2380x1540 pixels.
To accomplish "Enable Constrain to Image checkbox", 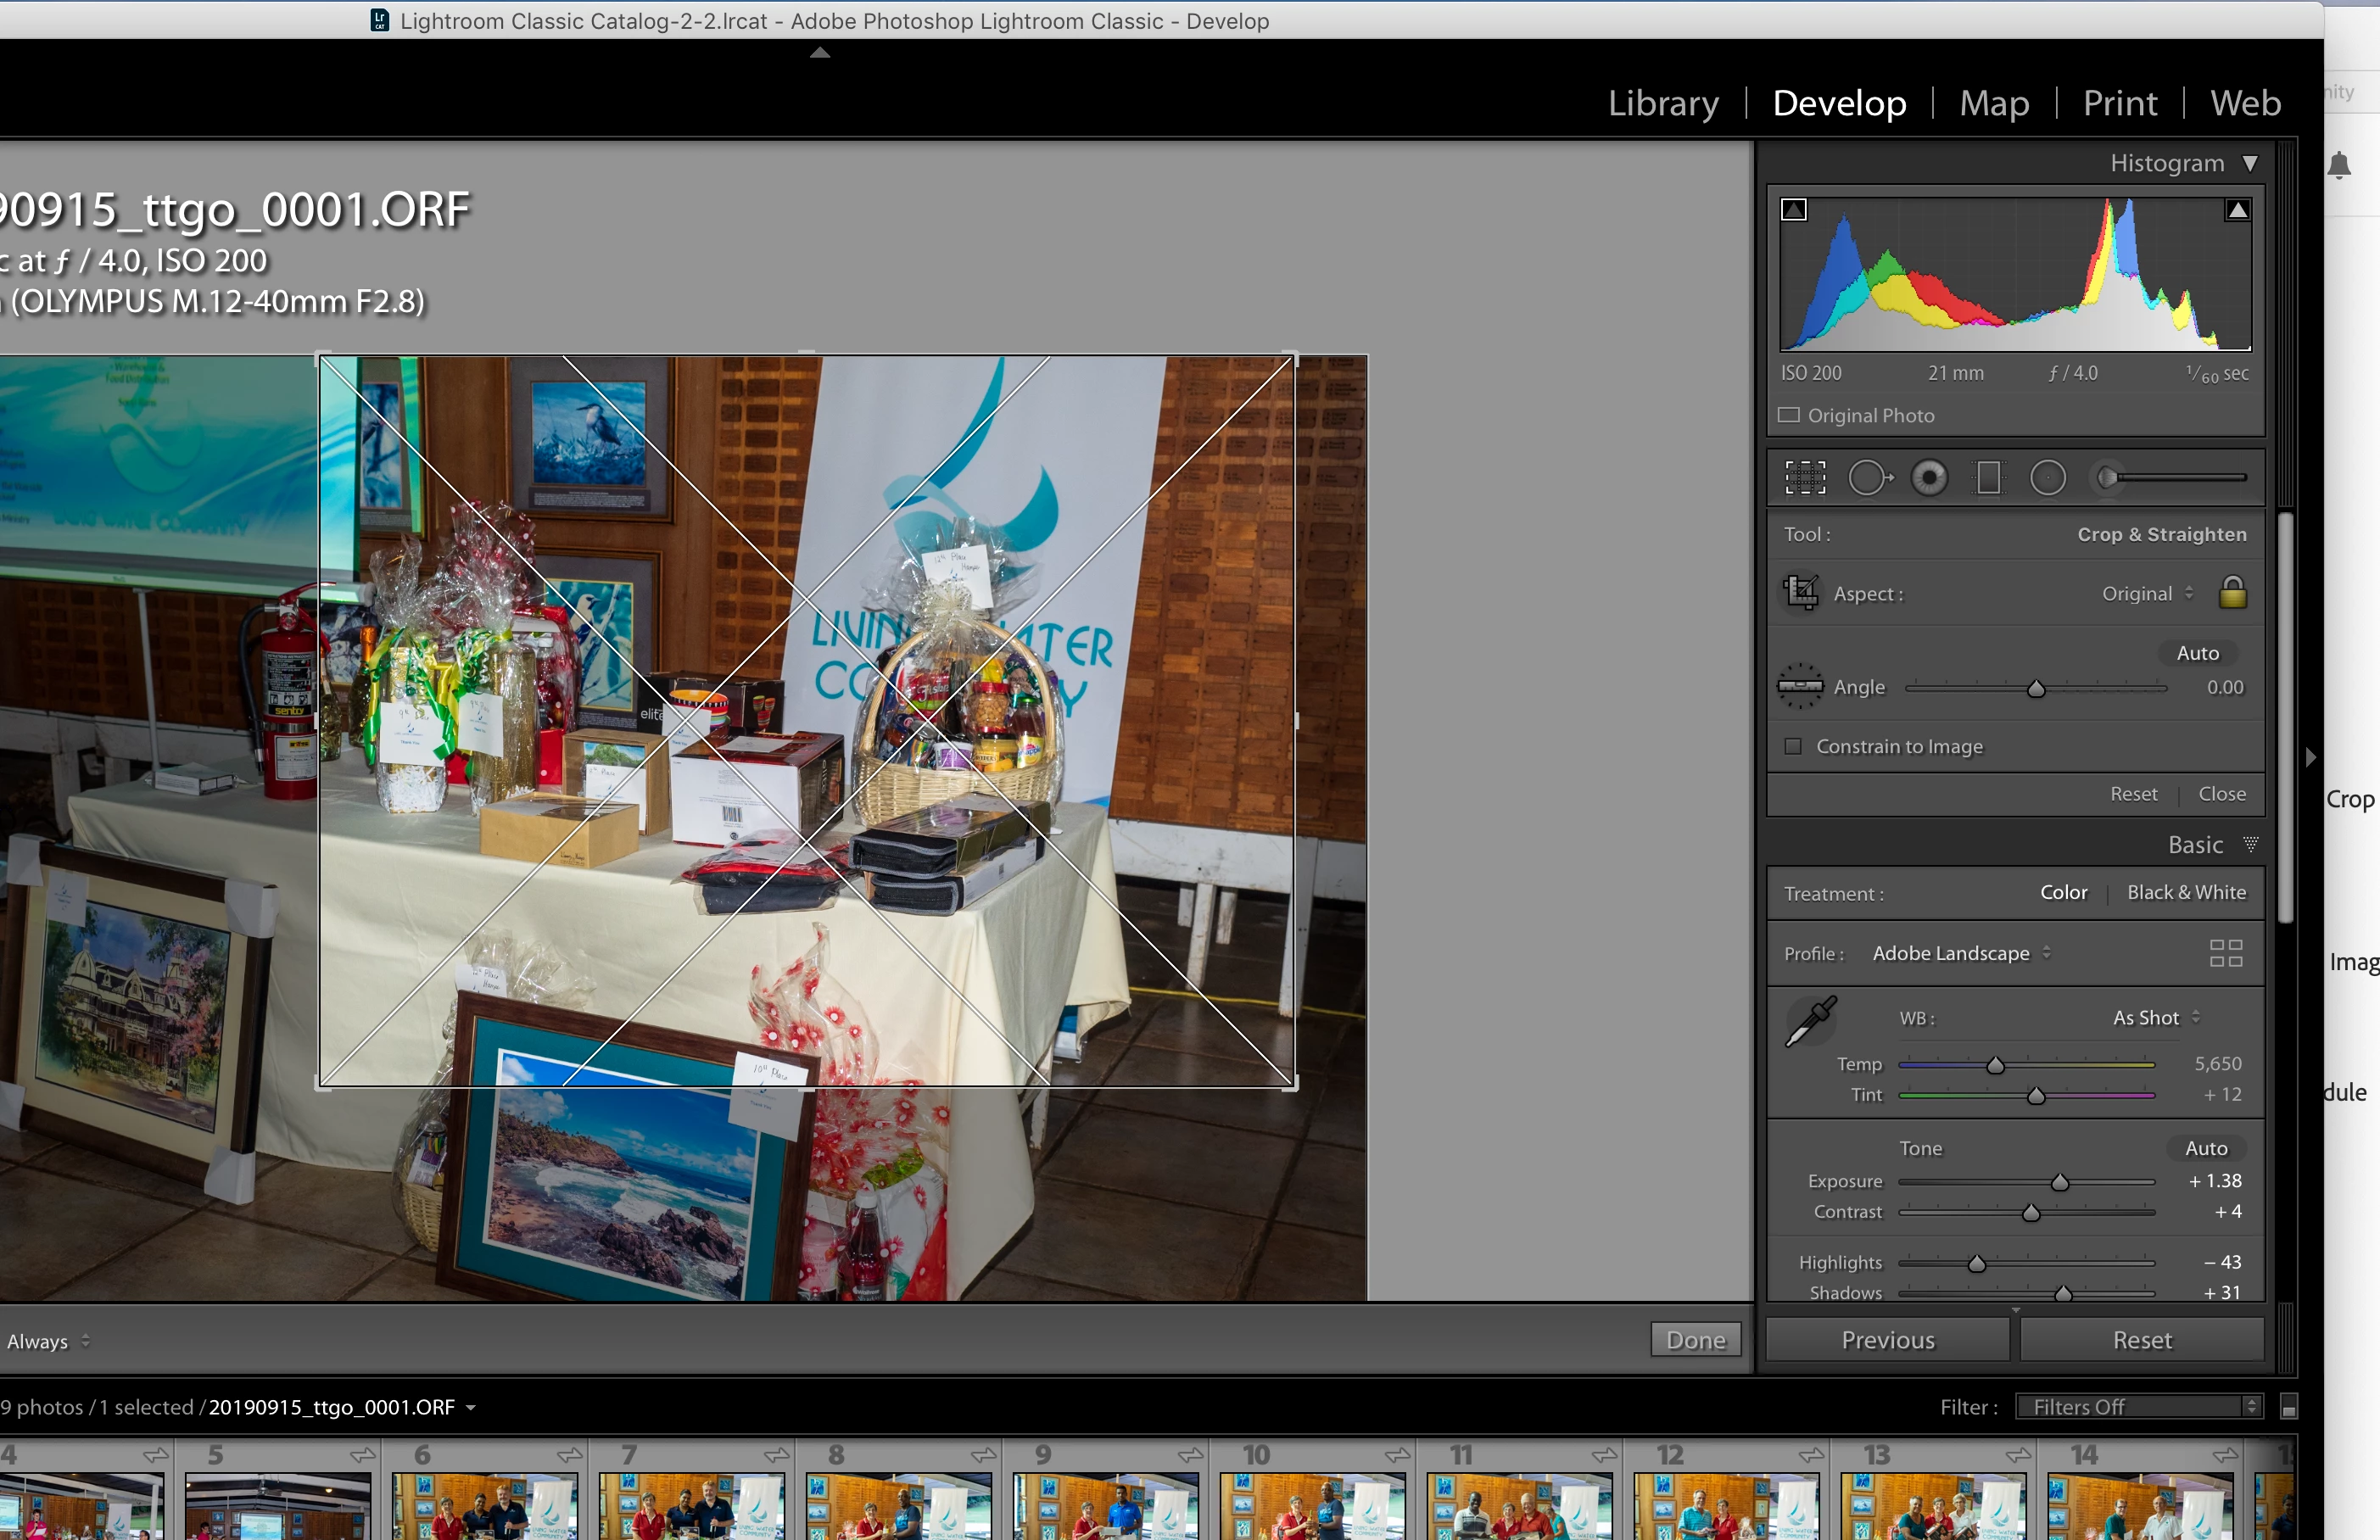I will pos(1793,746).
